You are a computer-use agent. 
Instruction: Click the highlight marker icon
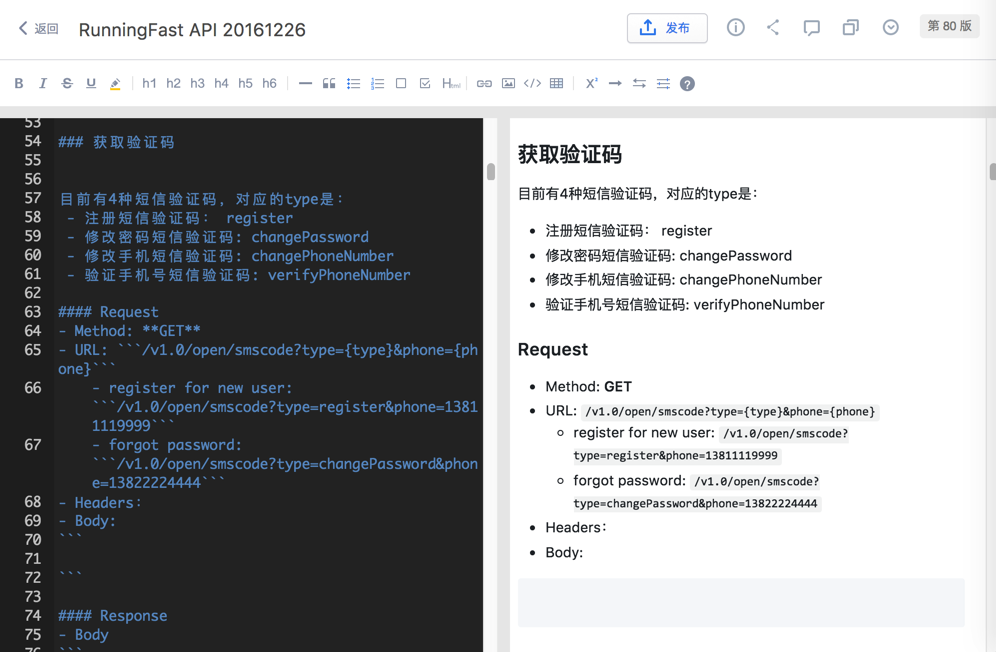(115, 83)
